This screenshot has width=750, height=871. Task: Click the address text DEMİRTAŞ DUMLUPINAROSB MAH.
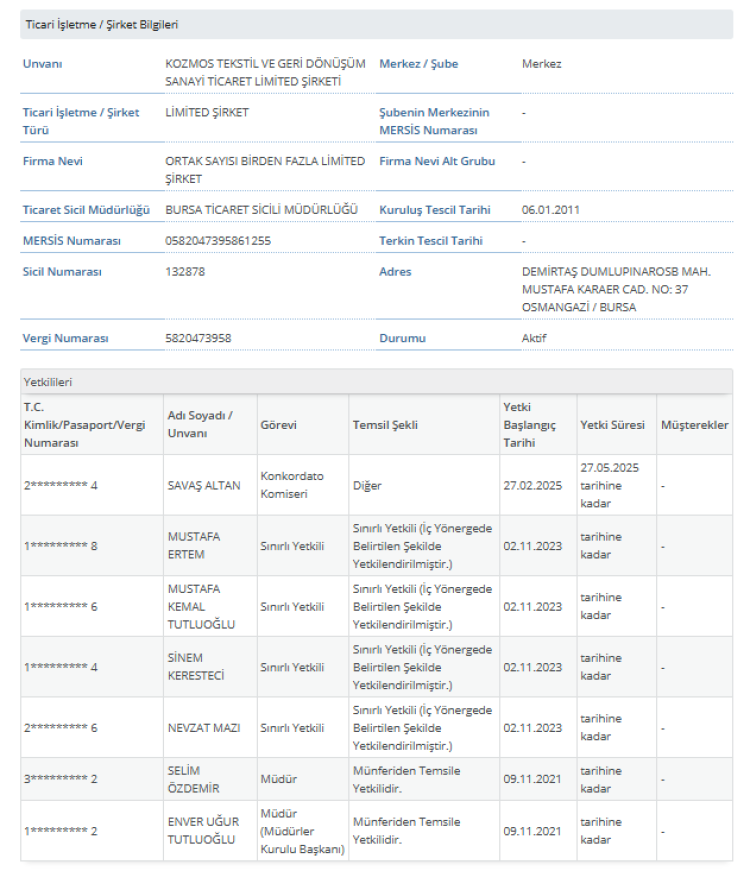614,272
